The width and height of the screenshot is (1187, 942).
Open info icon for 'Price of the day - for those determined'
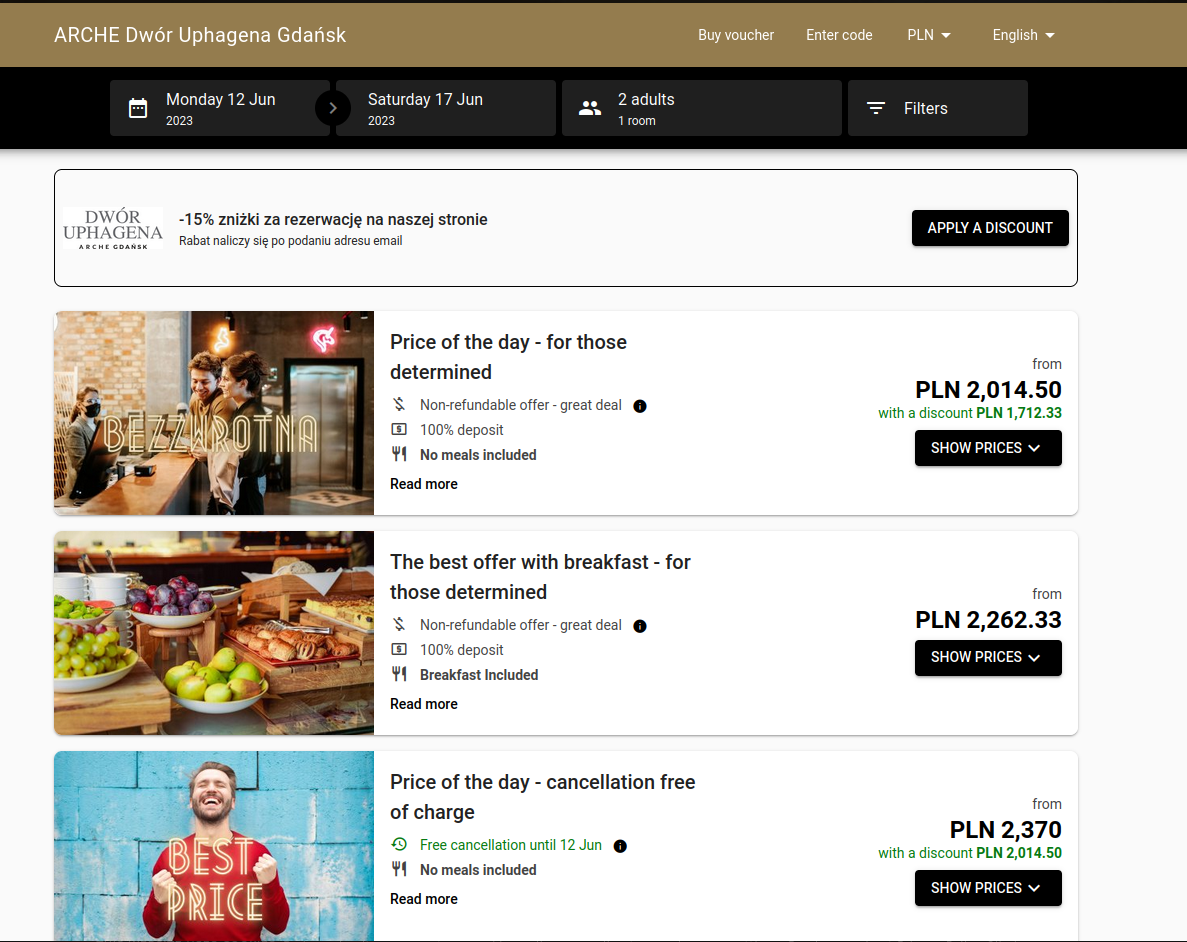tap(640, 406)
